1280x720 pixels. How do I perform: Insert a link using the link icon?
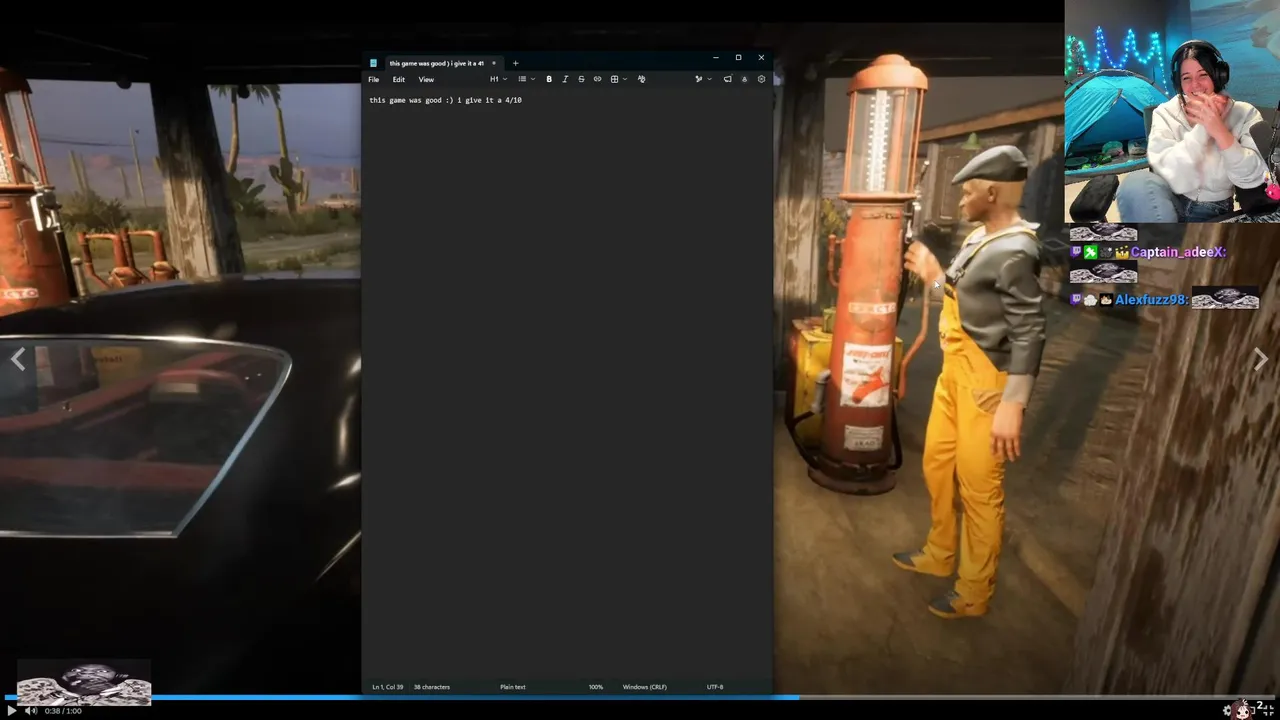point(597,79)
